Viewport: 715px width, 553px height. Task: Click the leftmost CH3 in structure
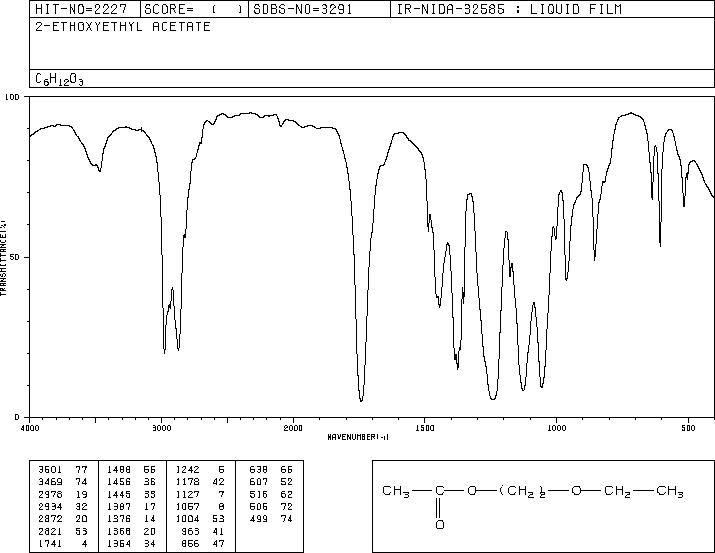click(x=396, y=491)
